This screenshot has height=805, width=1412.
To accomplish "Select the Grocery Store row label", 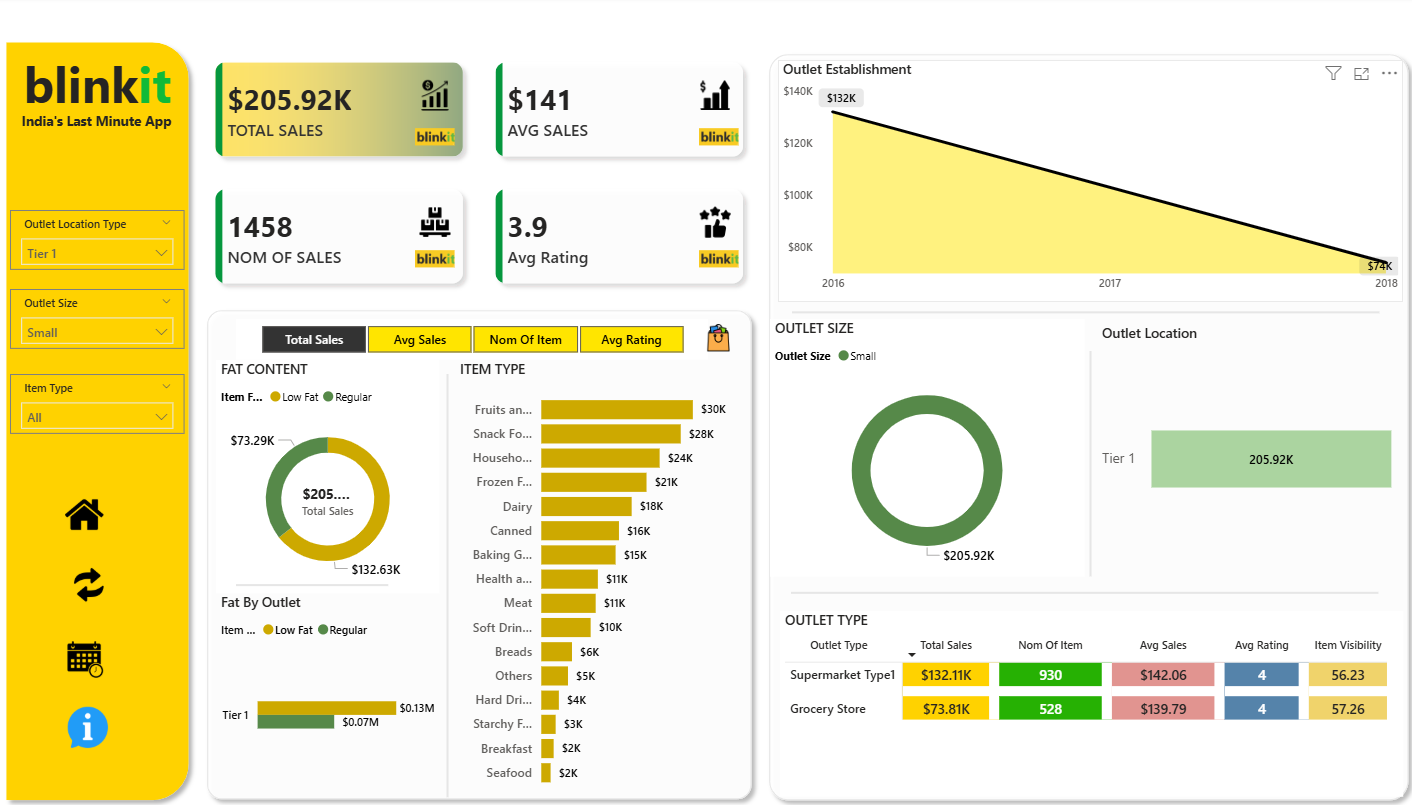I will coord(828,709).
